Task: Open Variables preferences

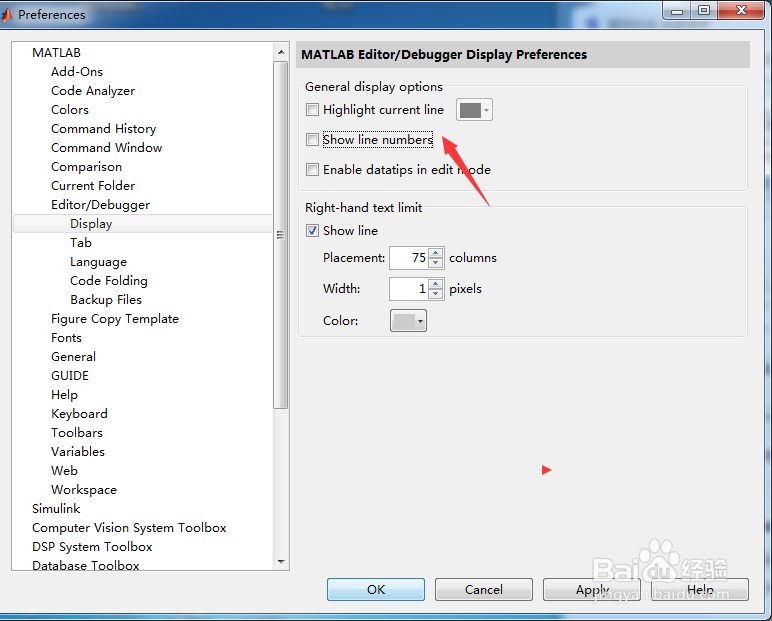Action: coord(78,452)
